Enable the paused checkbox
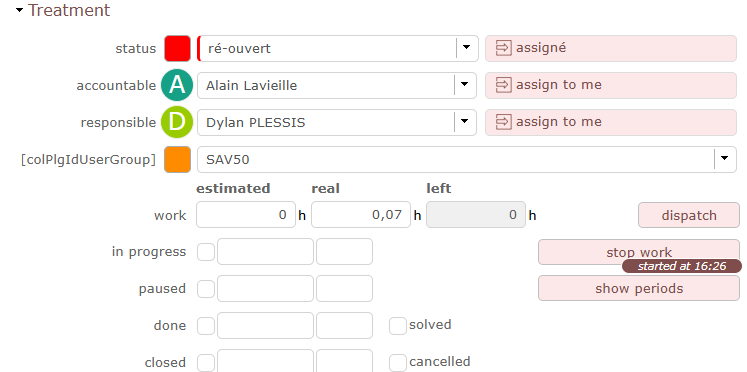Image resolution: width=747 pixels, height=372 pixels. click(x=206, y=289)
